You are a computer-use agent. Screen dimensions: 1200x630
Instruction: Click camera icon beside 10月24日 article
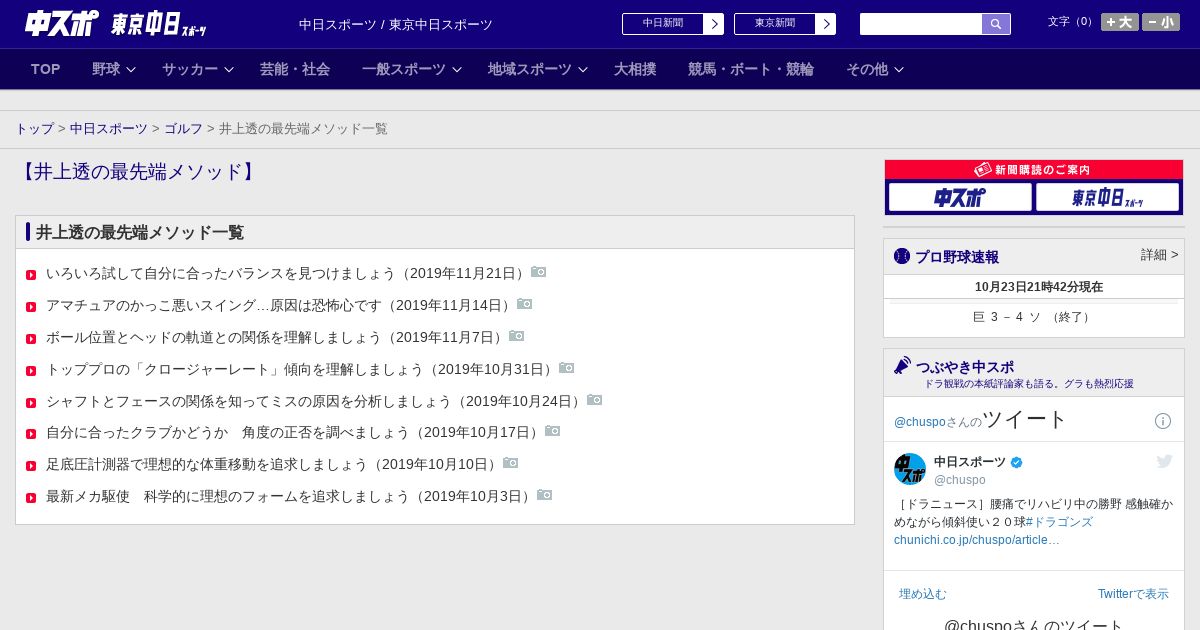coord(595,400)
